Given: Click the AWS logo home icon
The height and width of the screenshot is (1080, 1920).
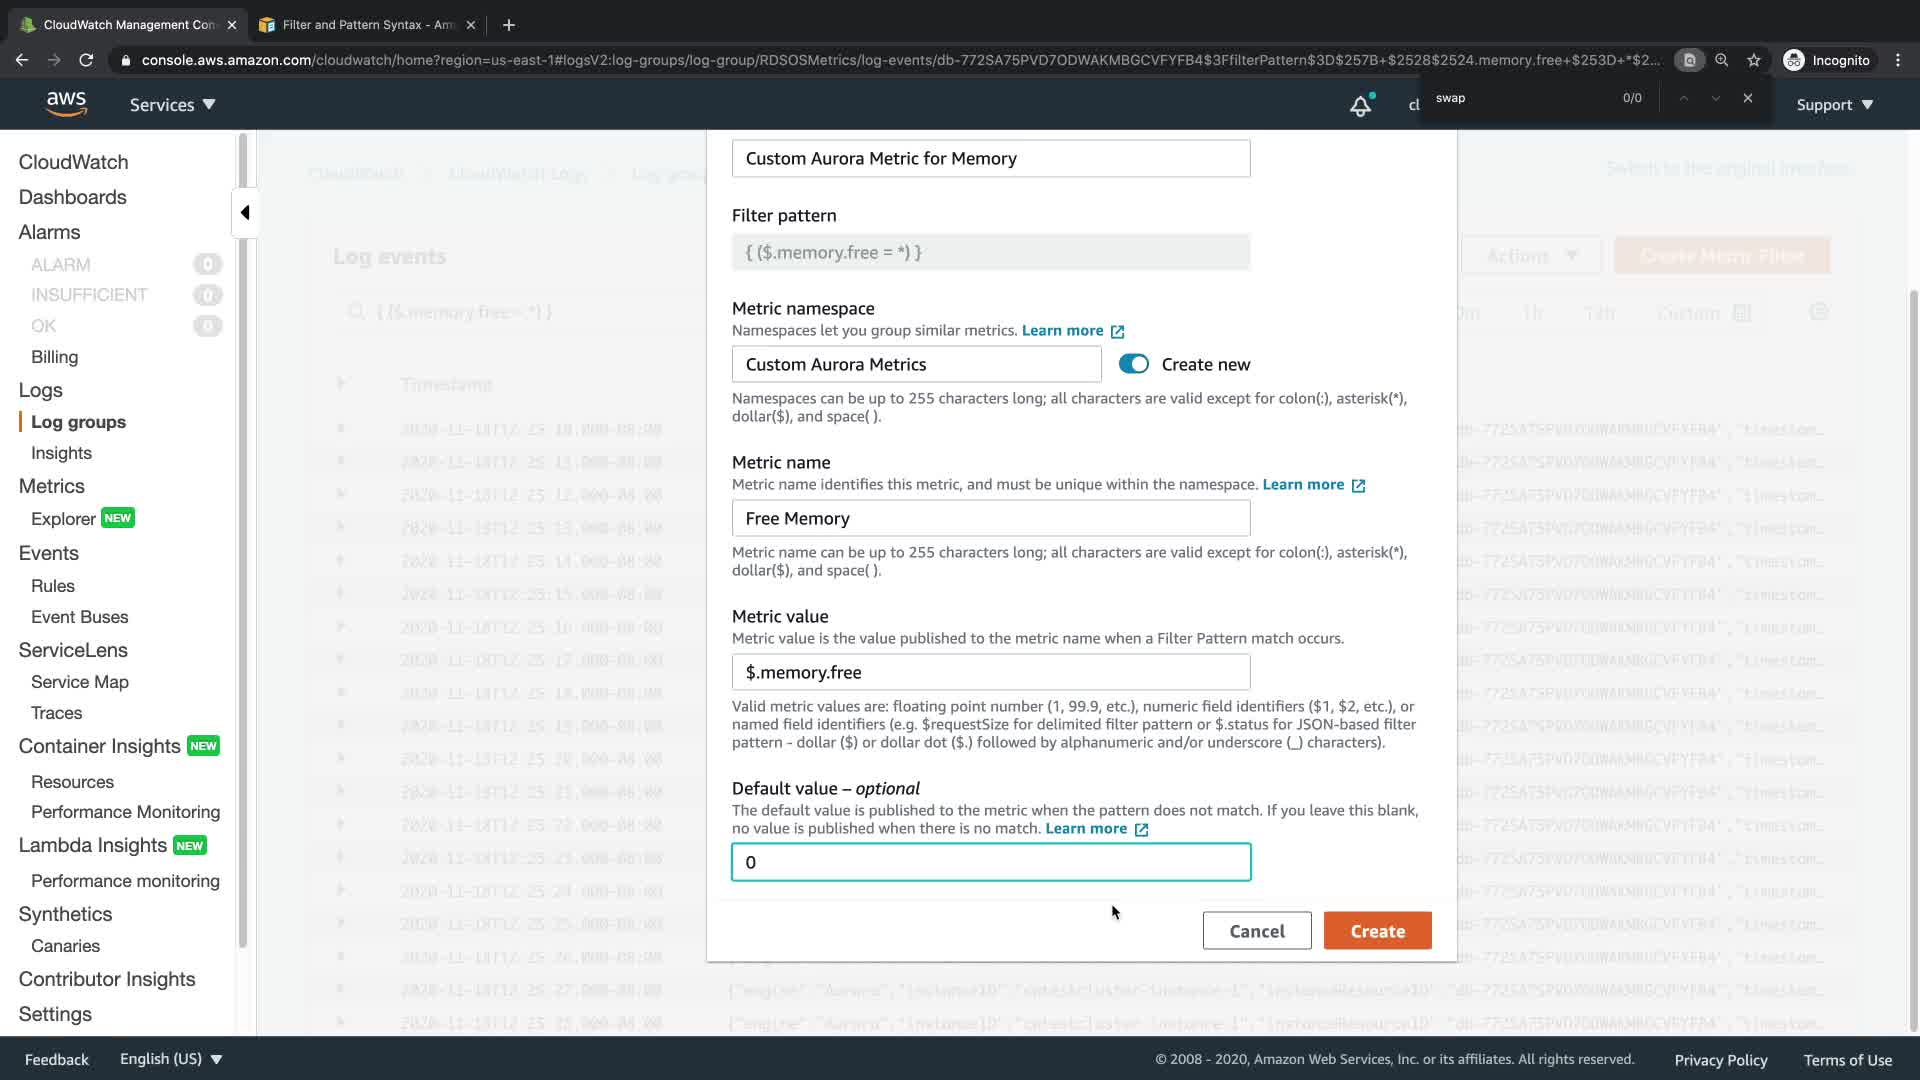Looking at the screenshot, I should pyautogui.click(x=66, y=103).
